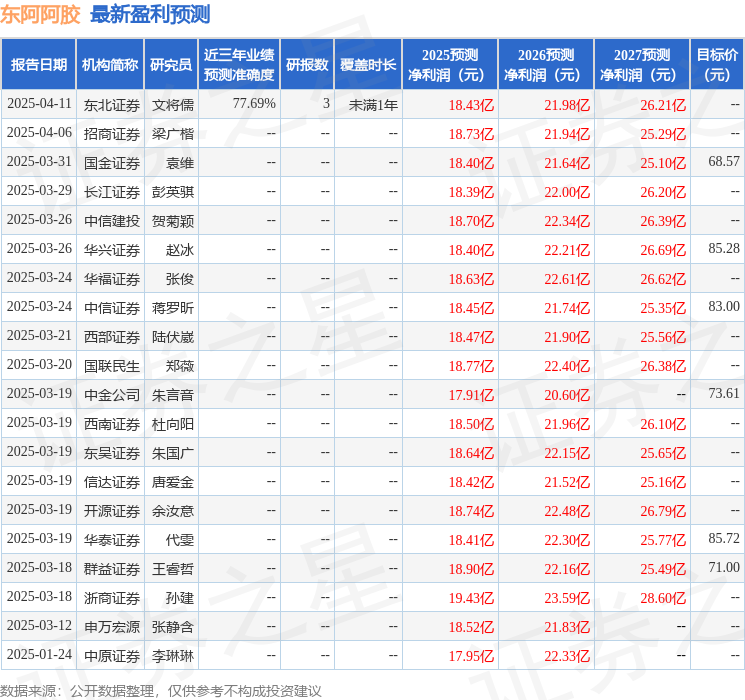745x700 pixels.
Task: Select the 最新盈利预测 title text
Action: click(x=150, y=15)
